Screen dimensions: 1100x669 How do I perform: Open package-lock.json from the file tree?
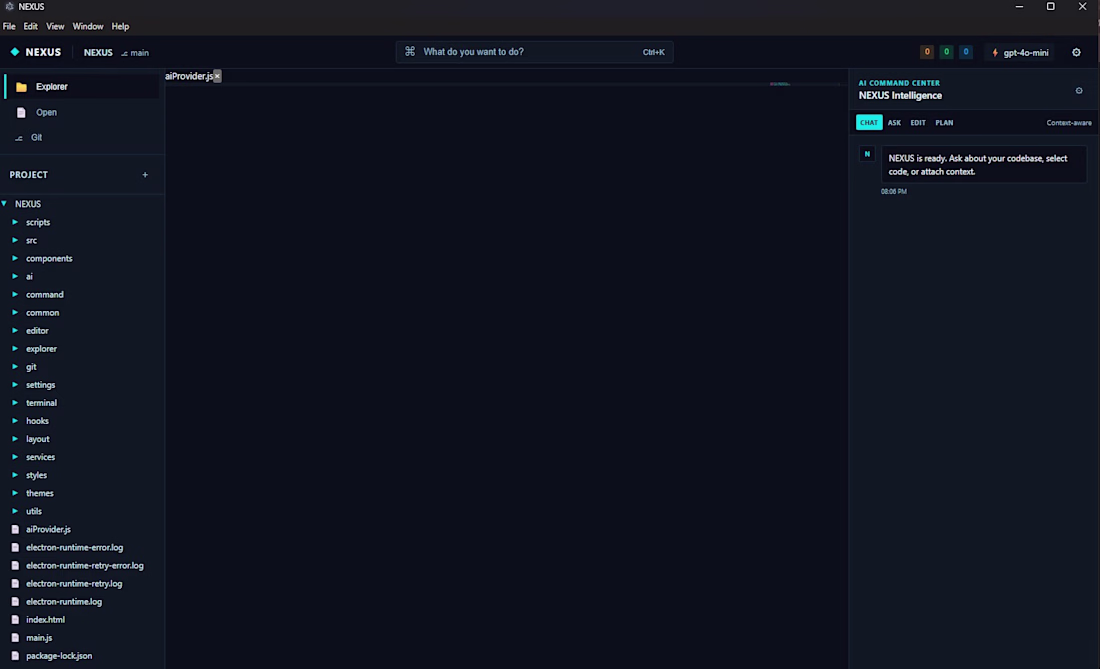(59, 656)
